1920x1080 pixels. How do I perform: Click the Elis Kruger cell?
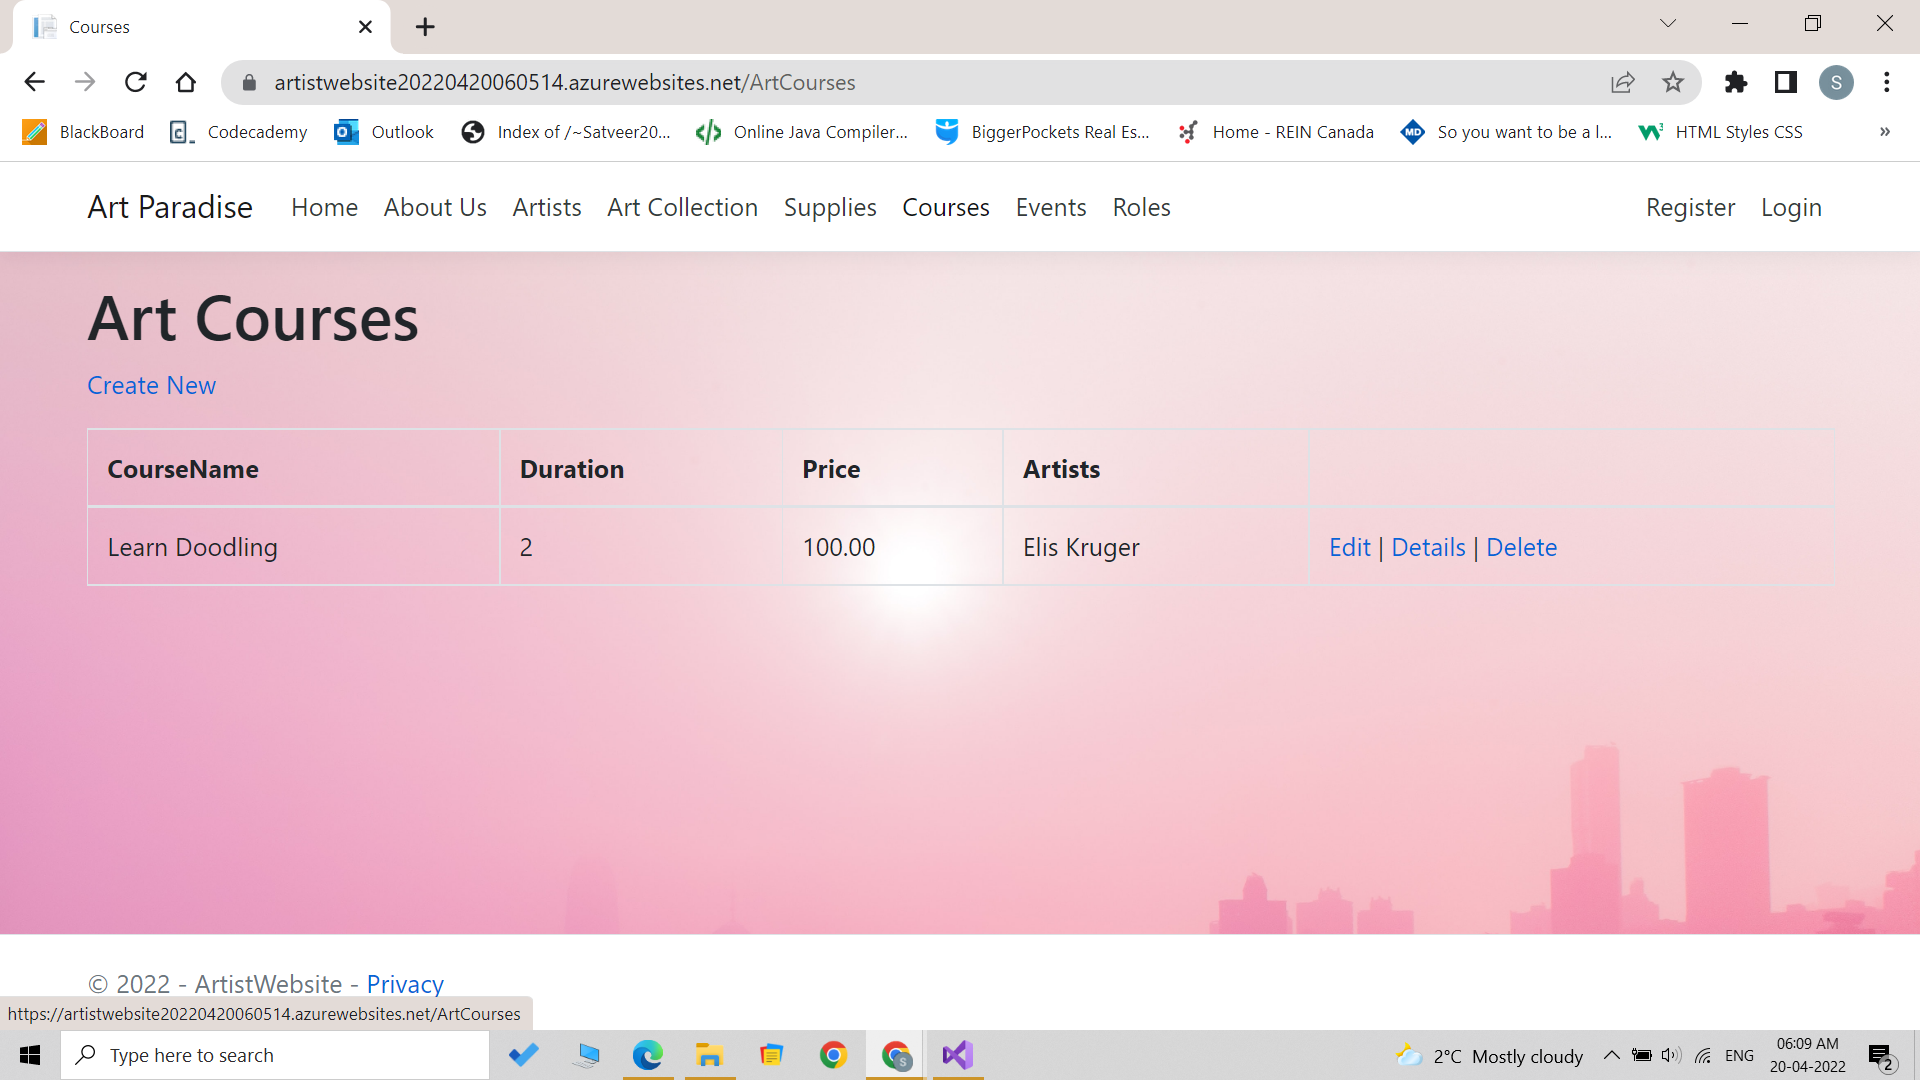pyautogui.click(x=1155, y=546)
